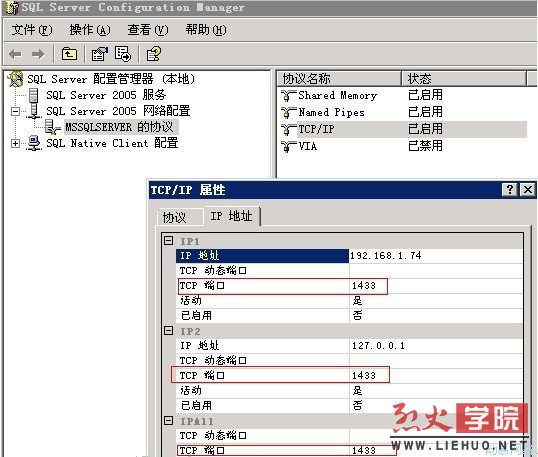This screenshot has width=538, height=457.
Task: Click the IP2 活动 value 是
Action: 357,390
